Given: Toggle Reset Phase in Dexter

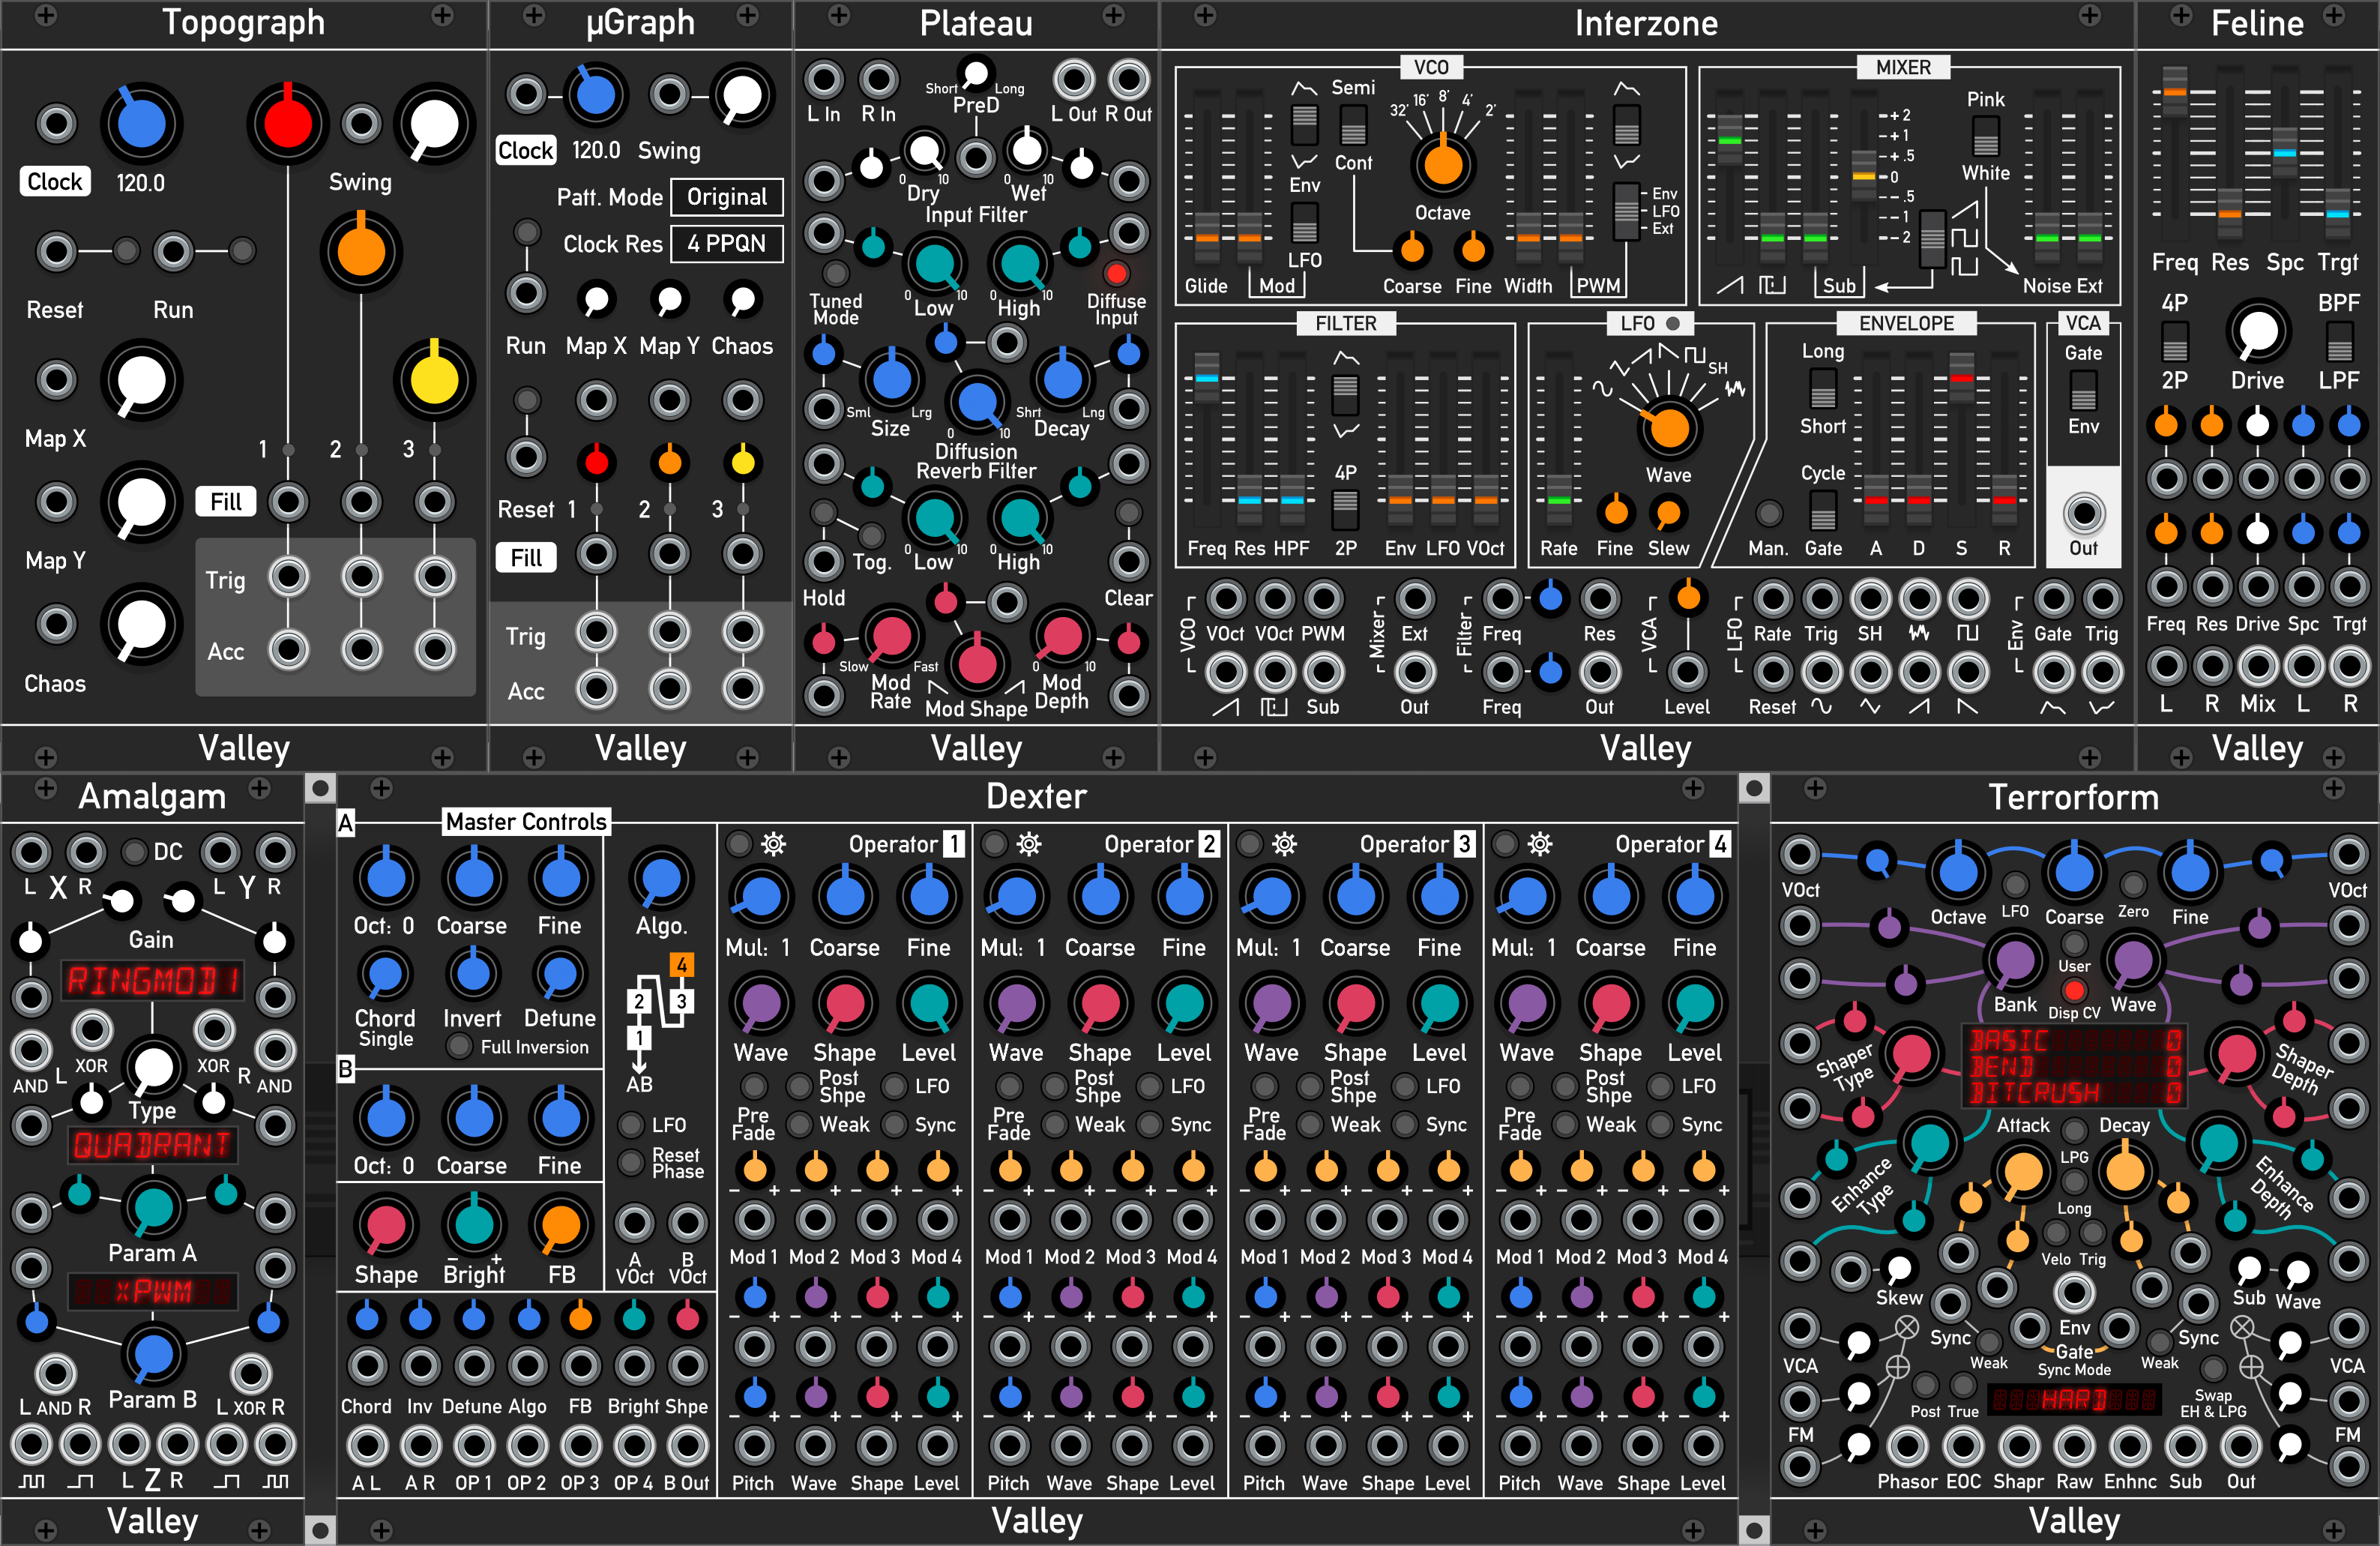Looking at the screenshot, I should [x=630, y=1162].
